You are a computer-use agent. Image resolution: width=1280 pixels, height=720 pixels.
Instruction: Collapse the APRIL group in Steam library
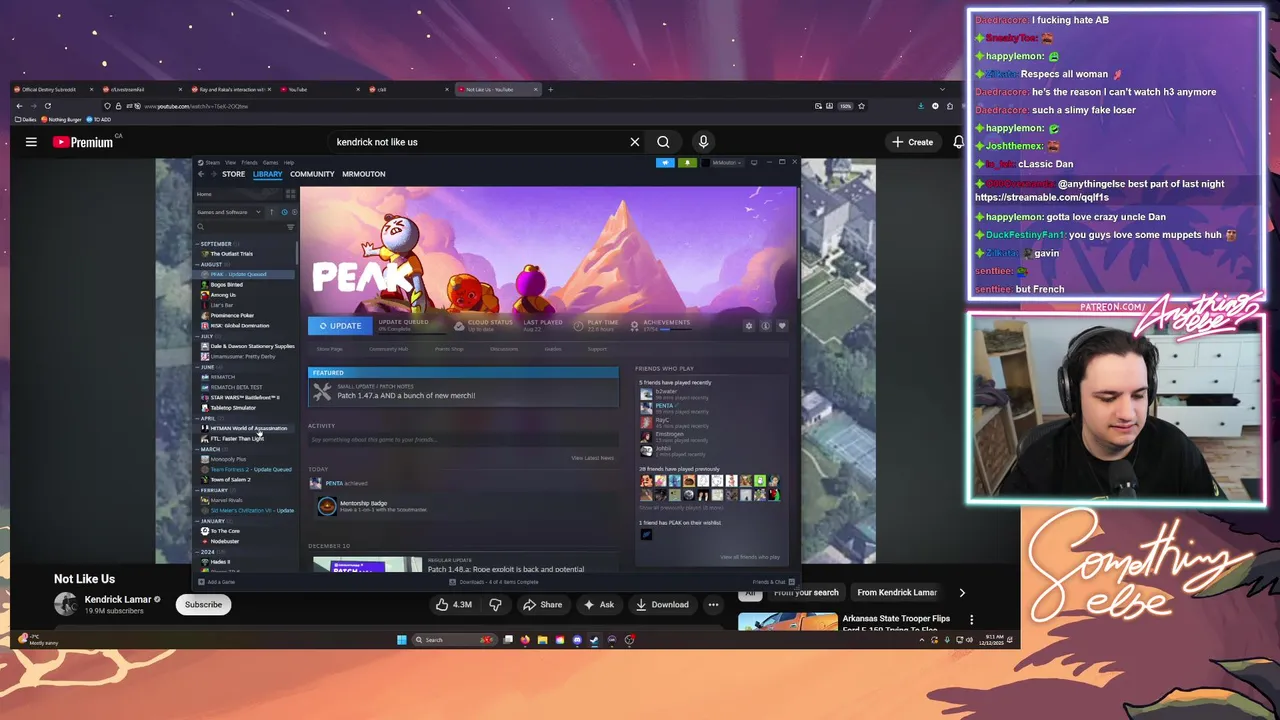pos(198,418)
